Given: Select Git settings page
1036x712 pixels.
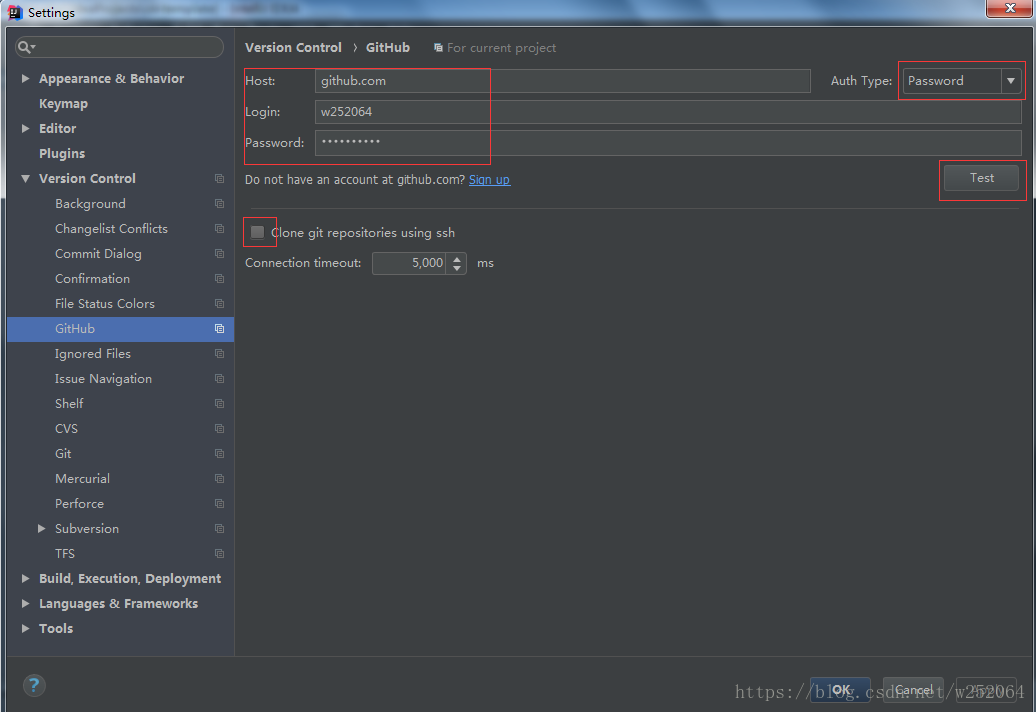Looking at the screenshot, I should click(x=63, y=454).
